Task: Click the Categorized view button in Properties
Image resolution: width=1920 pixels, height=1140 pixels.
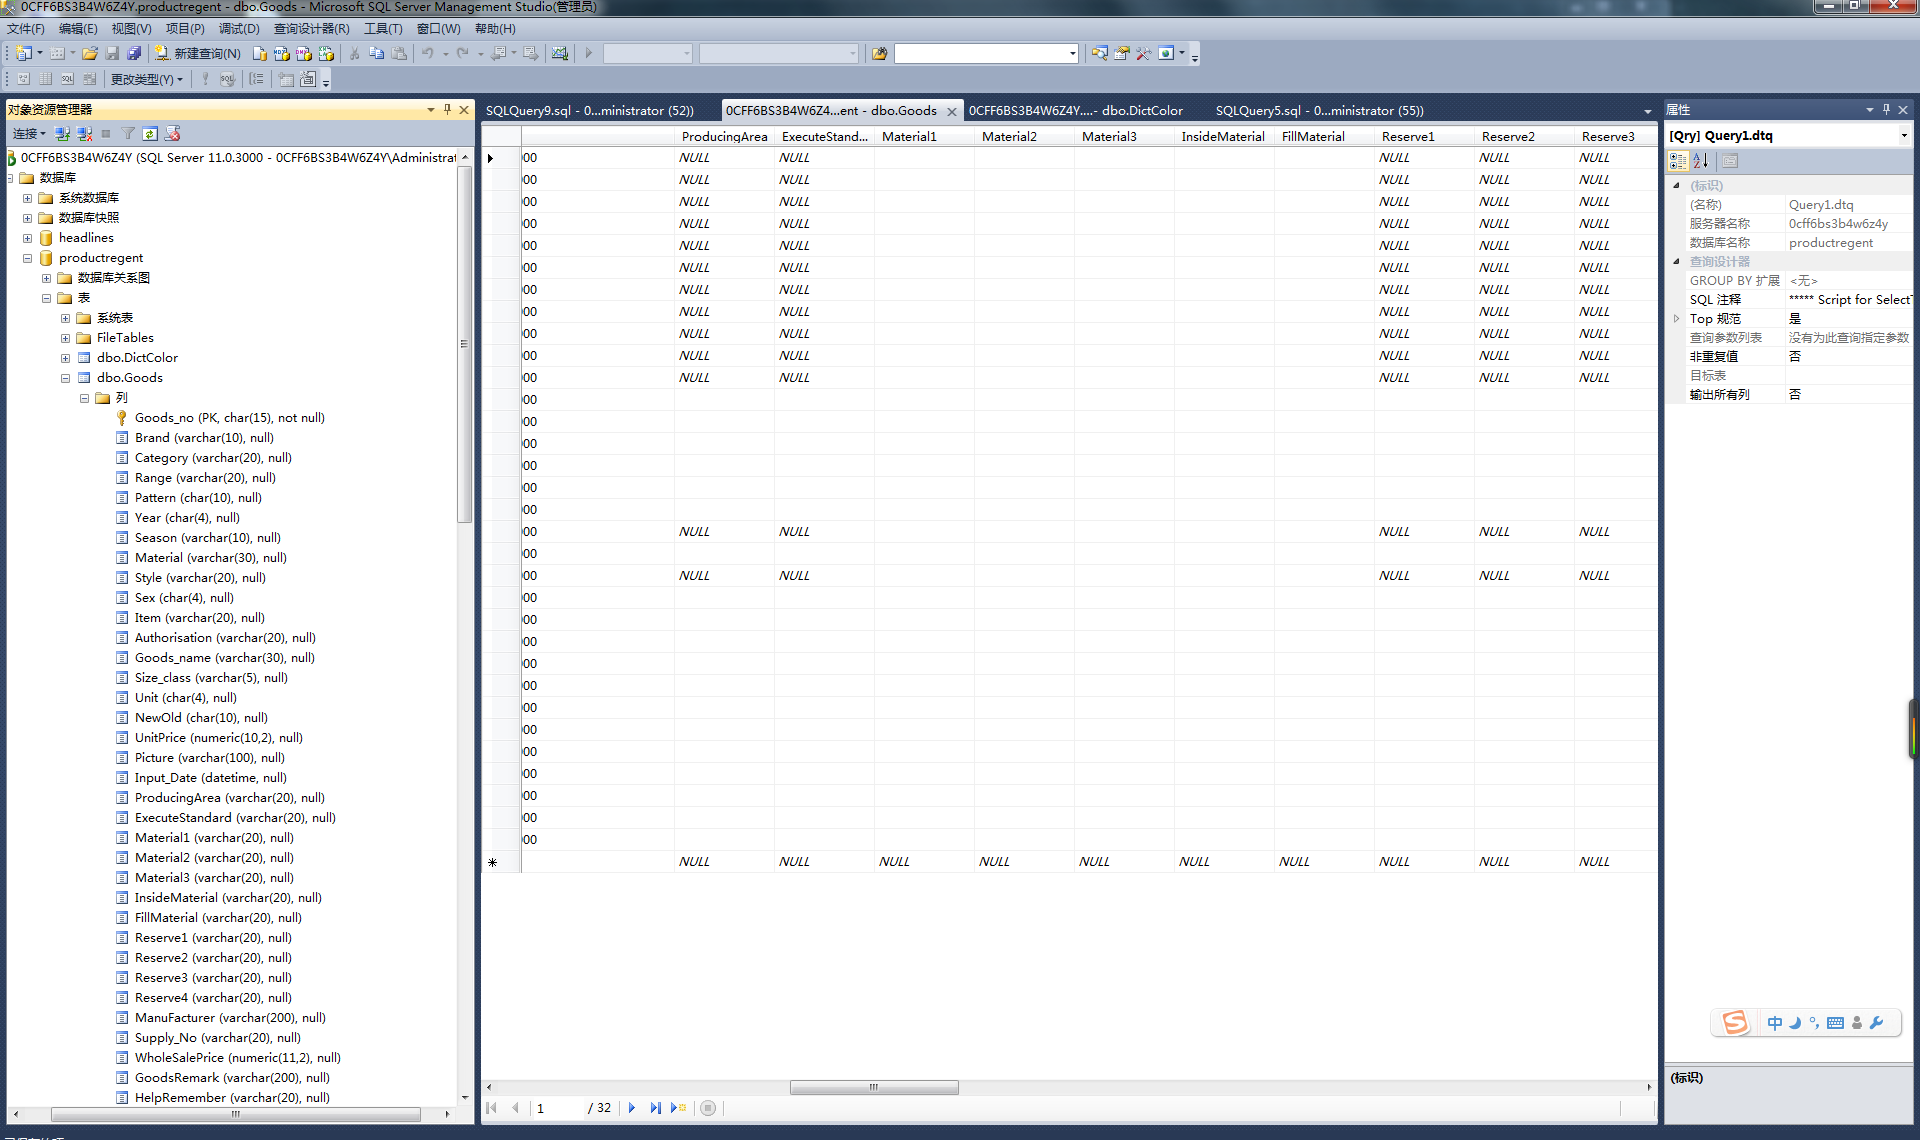Action: tap(1678, 160)
